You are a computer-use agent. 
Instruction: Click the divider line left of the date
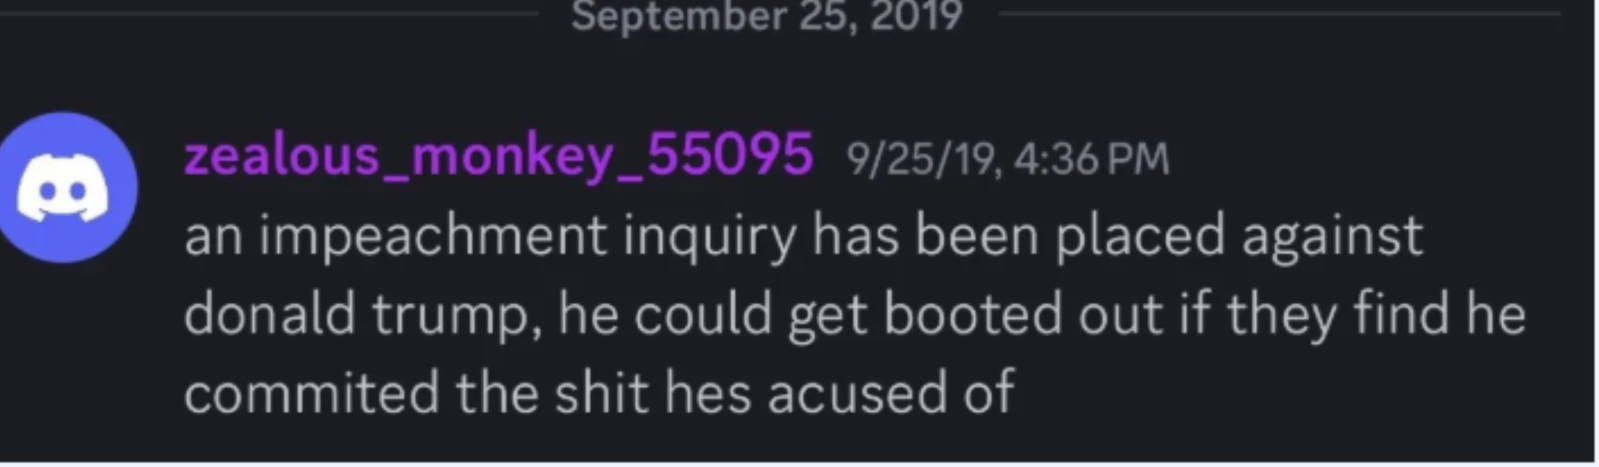point(270,13)
